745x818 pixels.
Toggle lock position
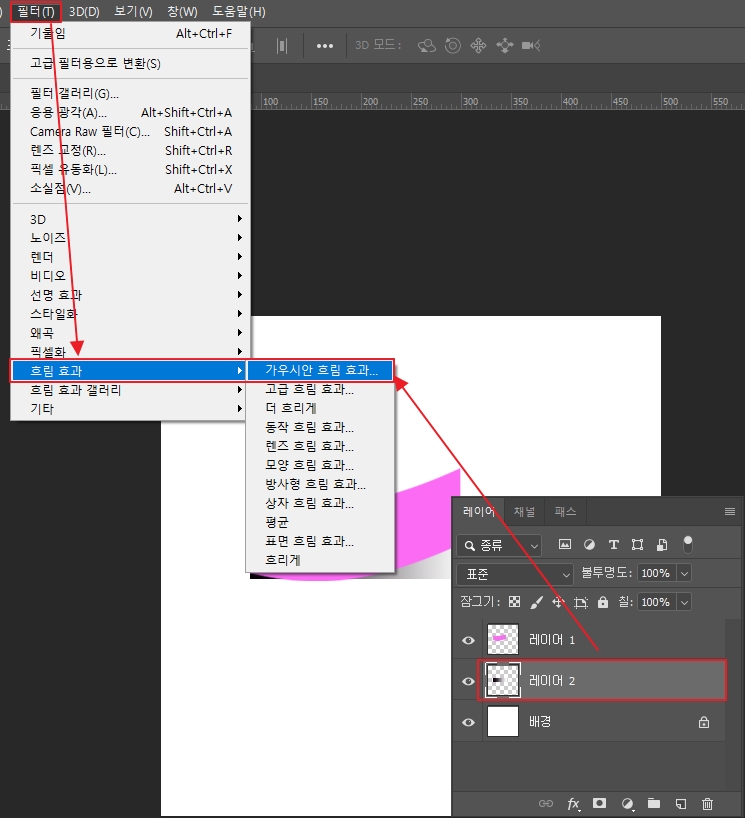click(x=558, y=602)
